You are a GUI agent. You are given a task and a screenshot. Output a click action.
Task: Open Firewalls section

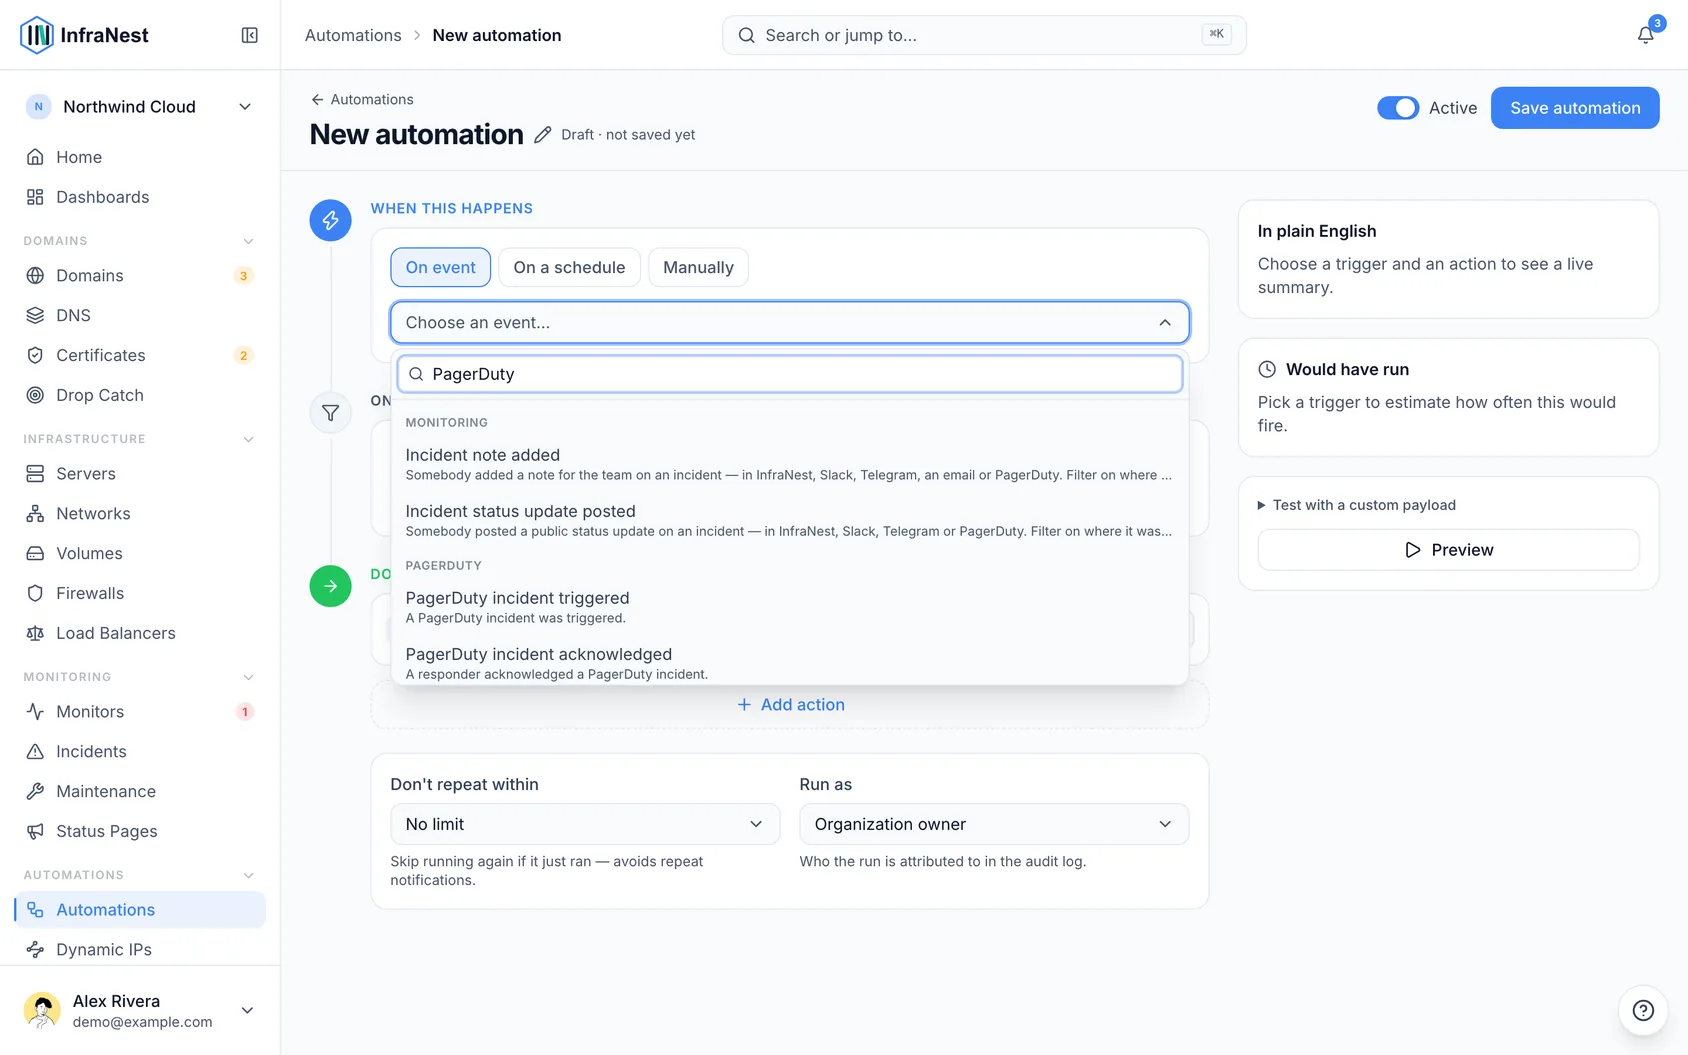pyautogui.click(x=140, y=593)
